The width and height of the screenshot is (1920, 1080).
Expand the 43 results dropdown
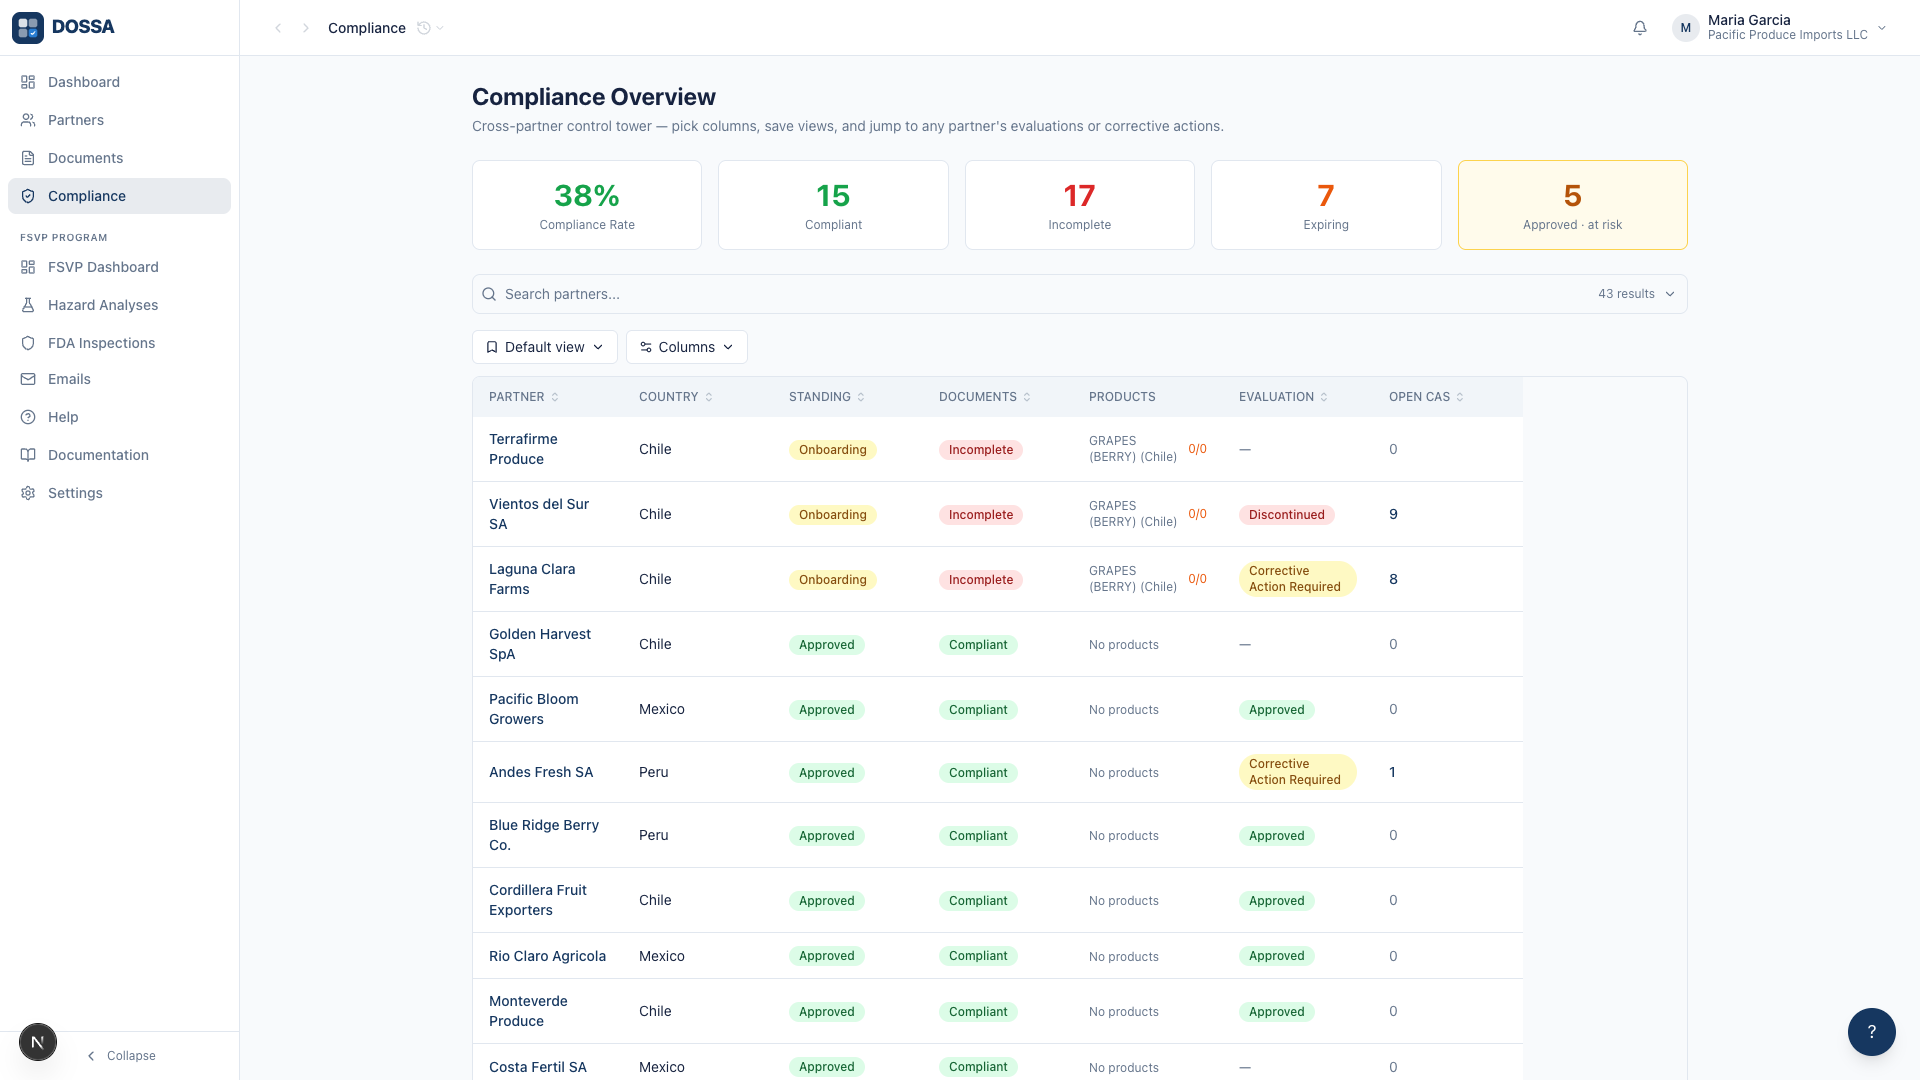point(1636,294)
